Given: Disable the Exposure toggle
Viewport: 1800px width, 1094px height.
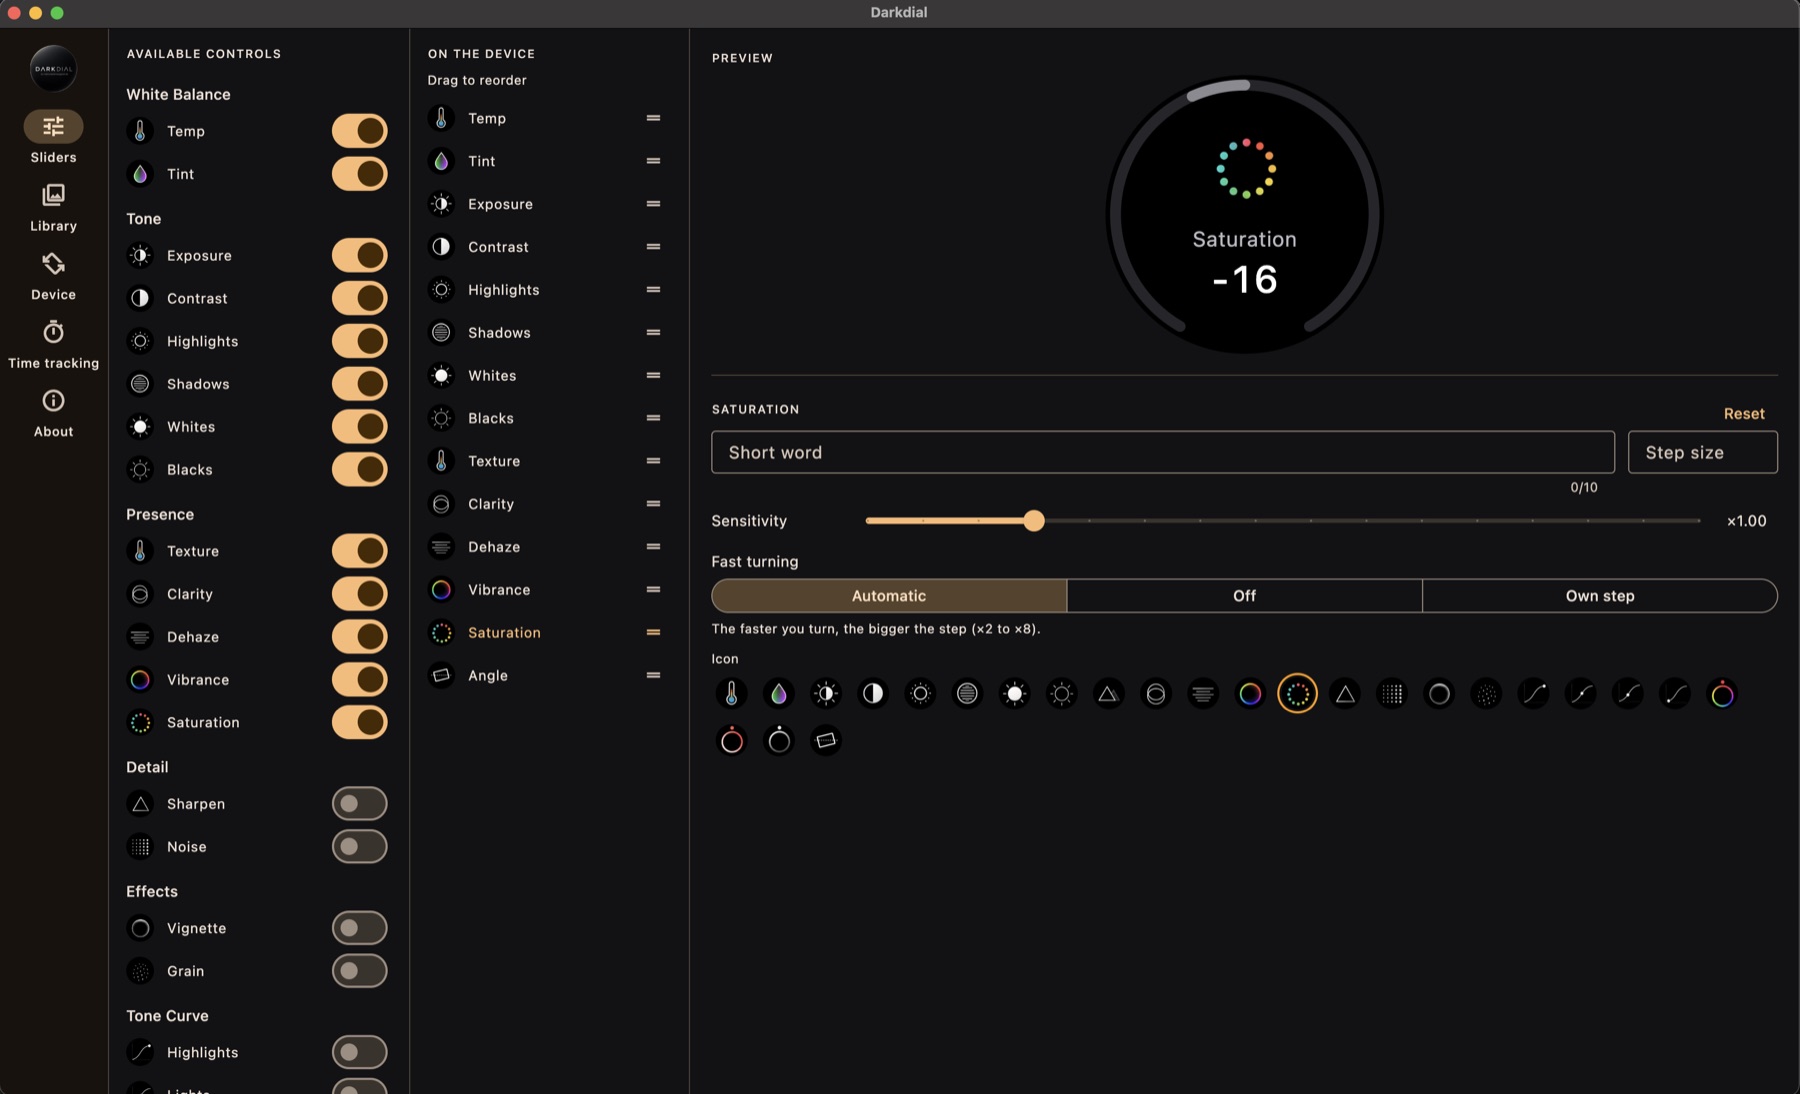Looking at the screenshot, I should point(360,255).
